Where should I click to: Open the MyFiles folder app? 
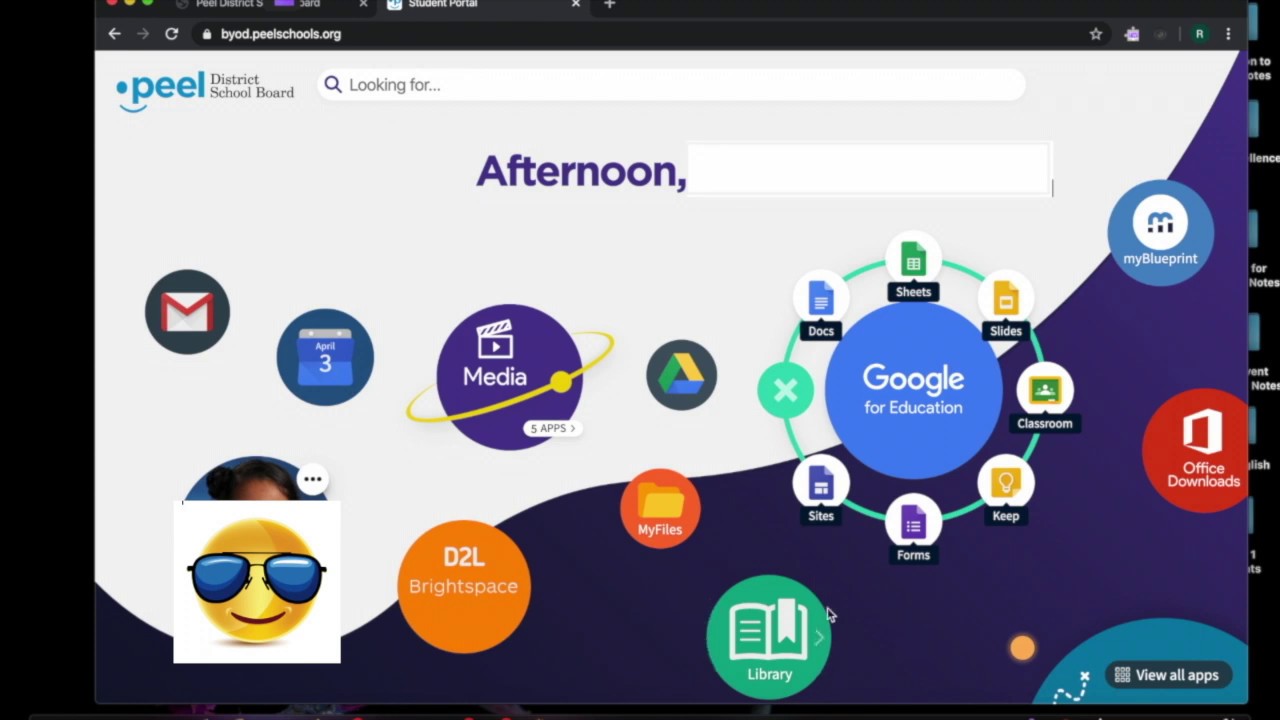coord(660,508)
